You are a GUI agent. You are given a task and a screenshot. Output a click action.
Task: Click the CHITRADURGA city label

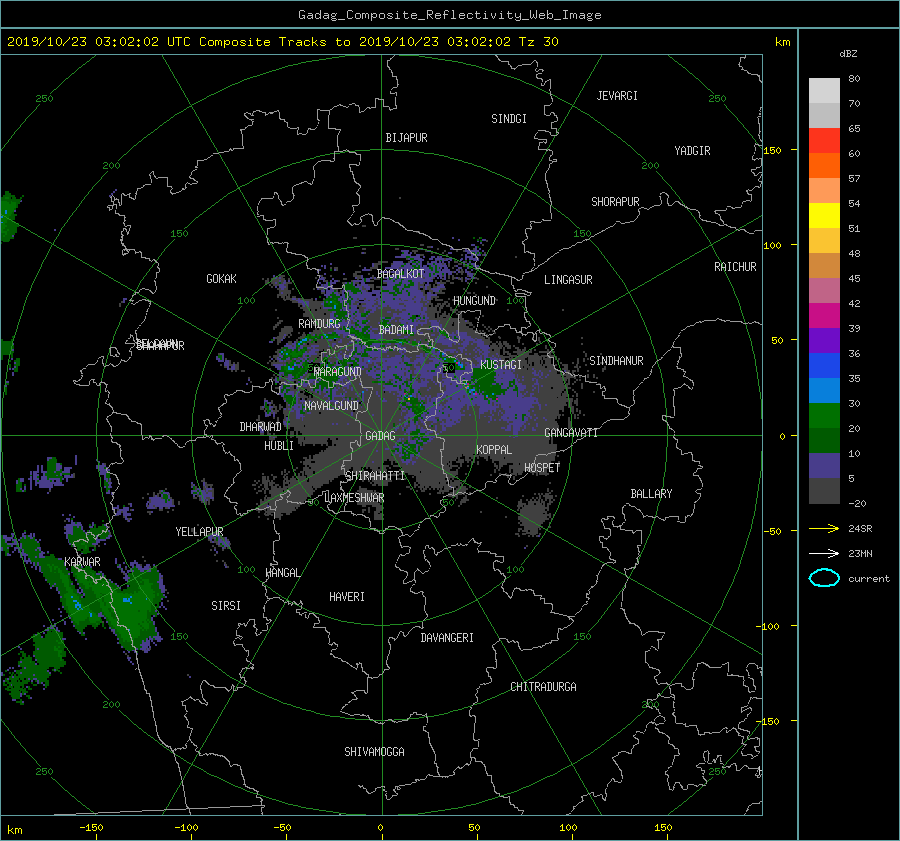(x=543, y=687)
